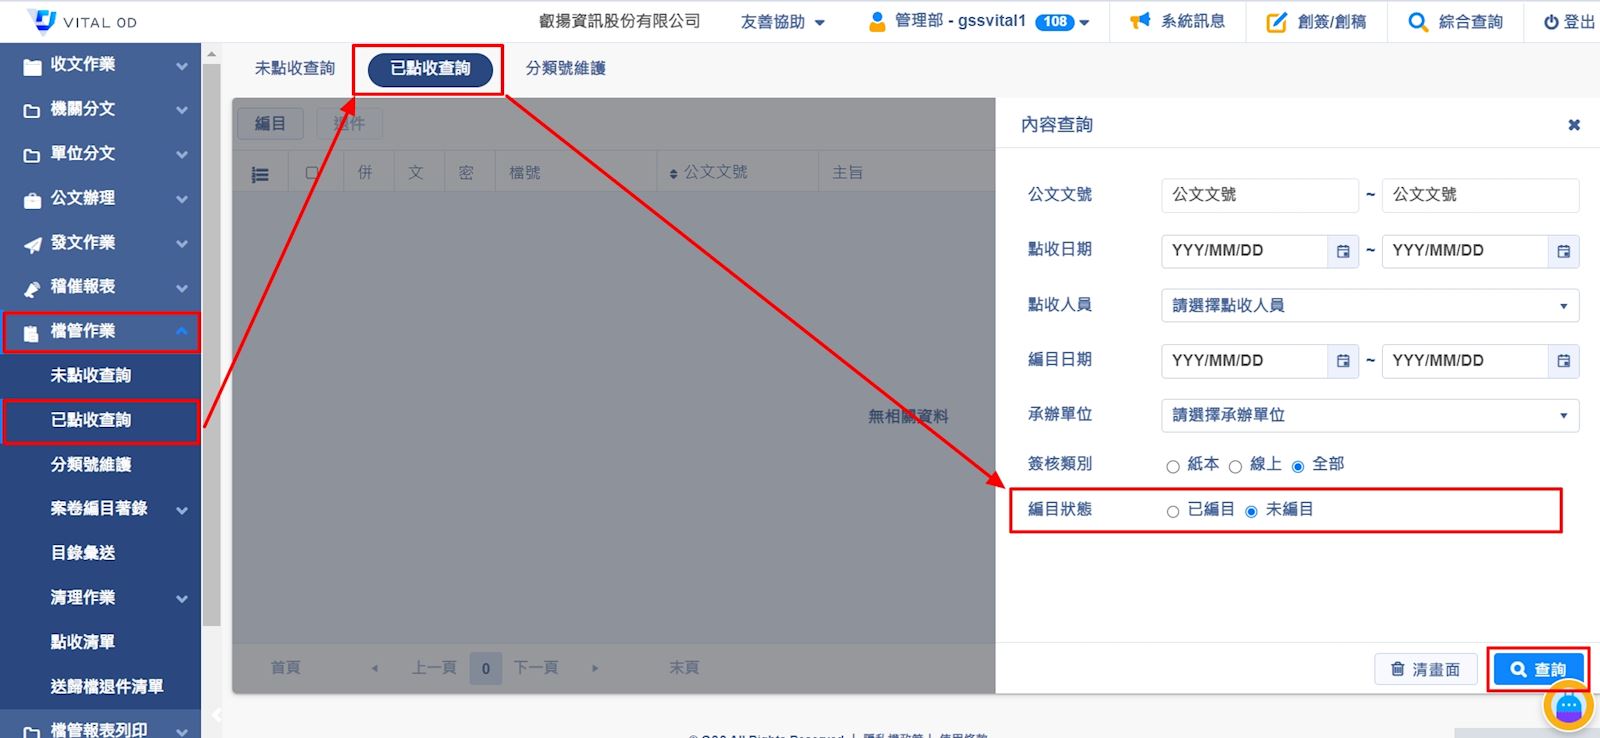Open the 友善協助 dropdown
The image size is (1600, 738).
click(783, 22)
